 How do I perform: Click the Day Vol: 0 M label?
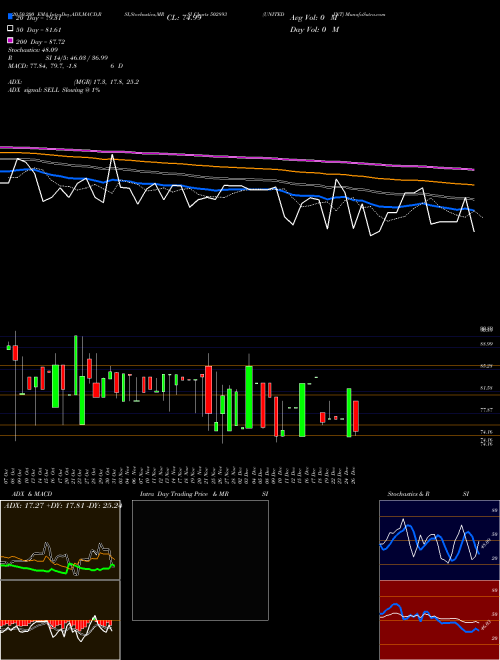[x=314, y=30]
